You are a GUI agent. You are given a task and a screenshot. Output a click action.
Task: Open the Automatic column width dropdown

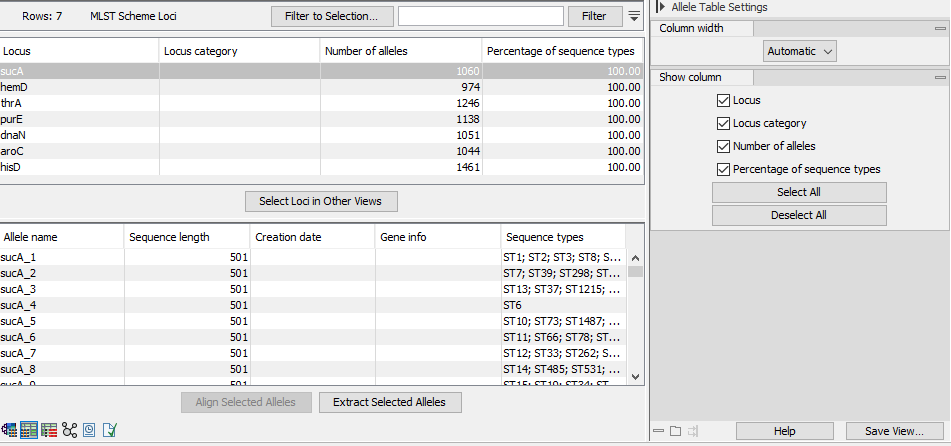pos(800,51)
